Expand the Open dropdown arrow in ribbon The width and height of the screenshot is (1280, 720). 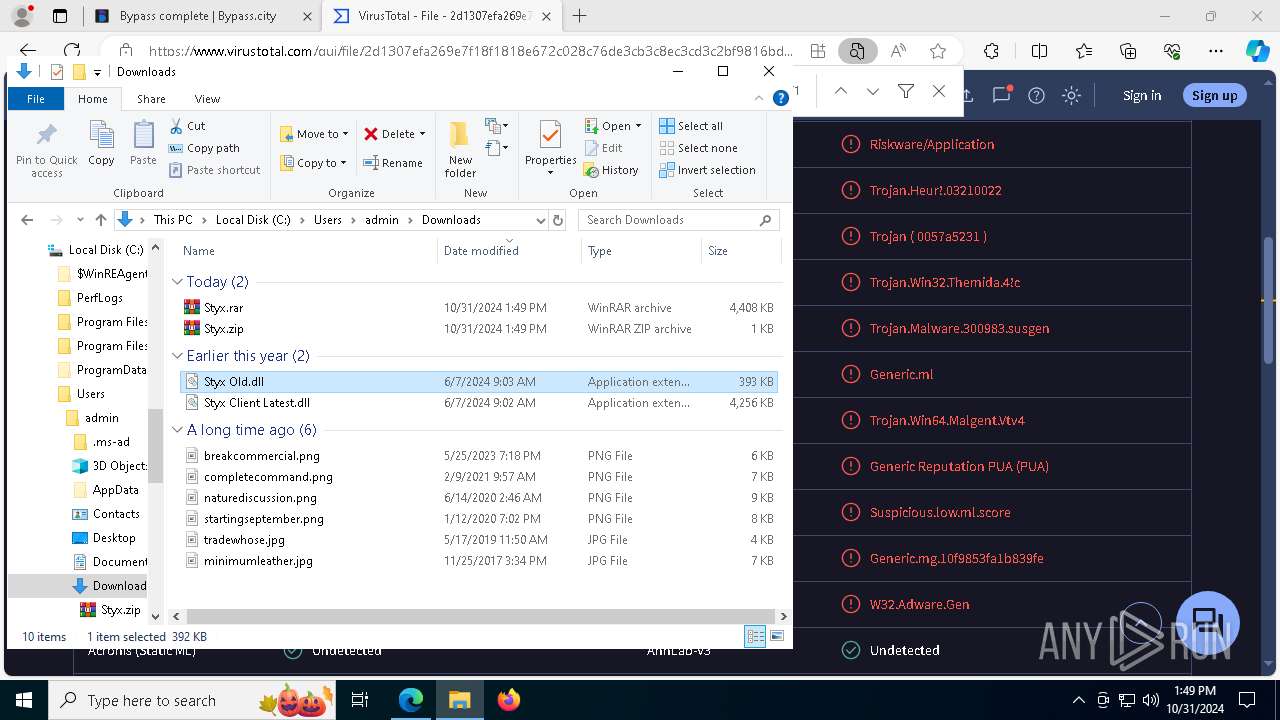pyautogui.click(x=638, y=126)
